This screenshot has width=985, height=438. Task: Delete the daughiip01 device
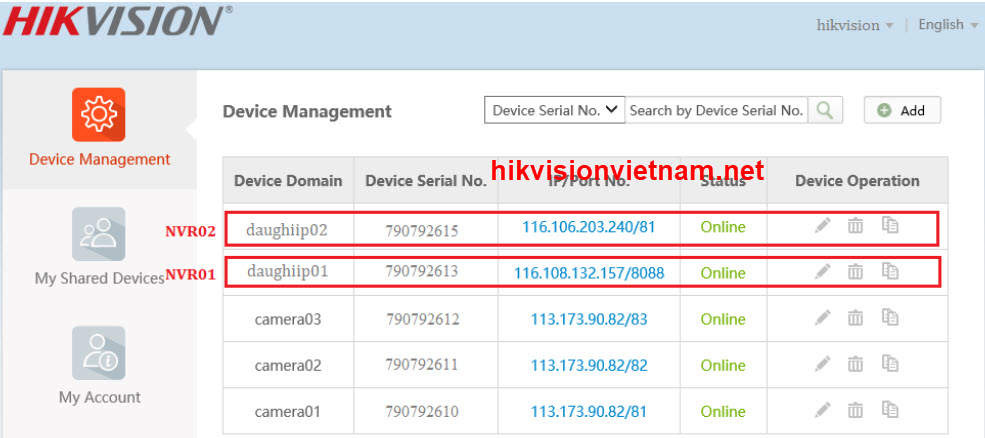[x=855, y=271]
